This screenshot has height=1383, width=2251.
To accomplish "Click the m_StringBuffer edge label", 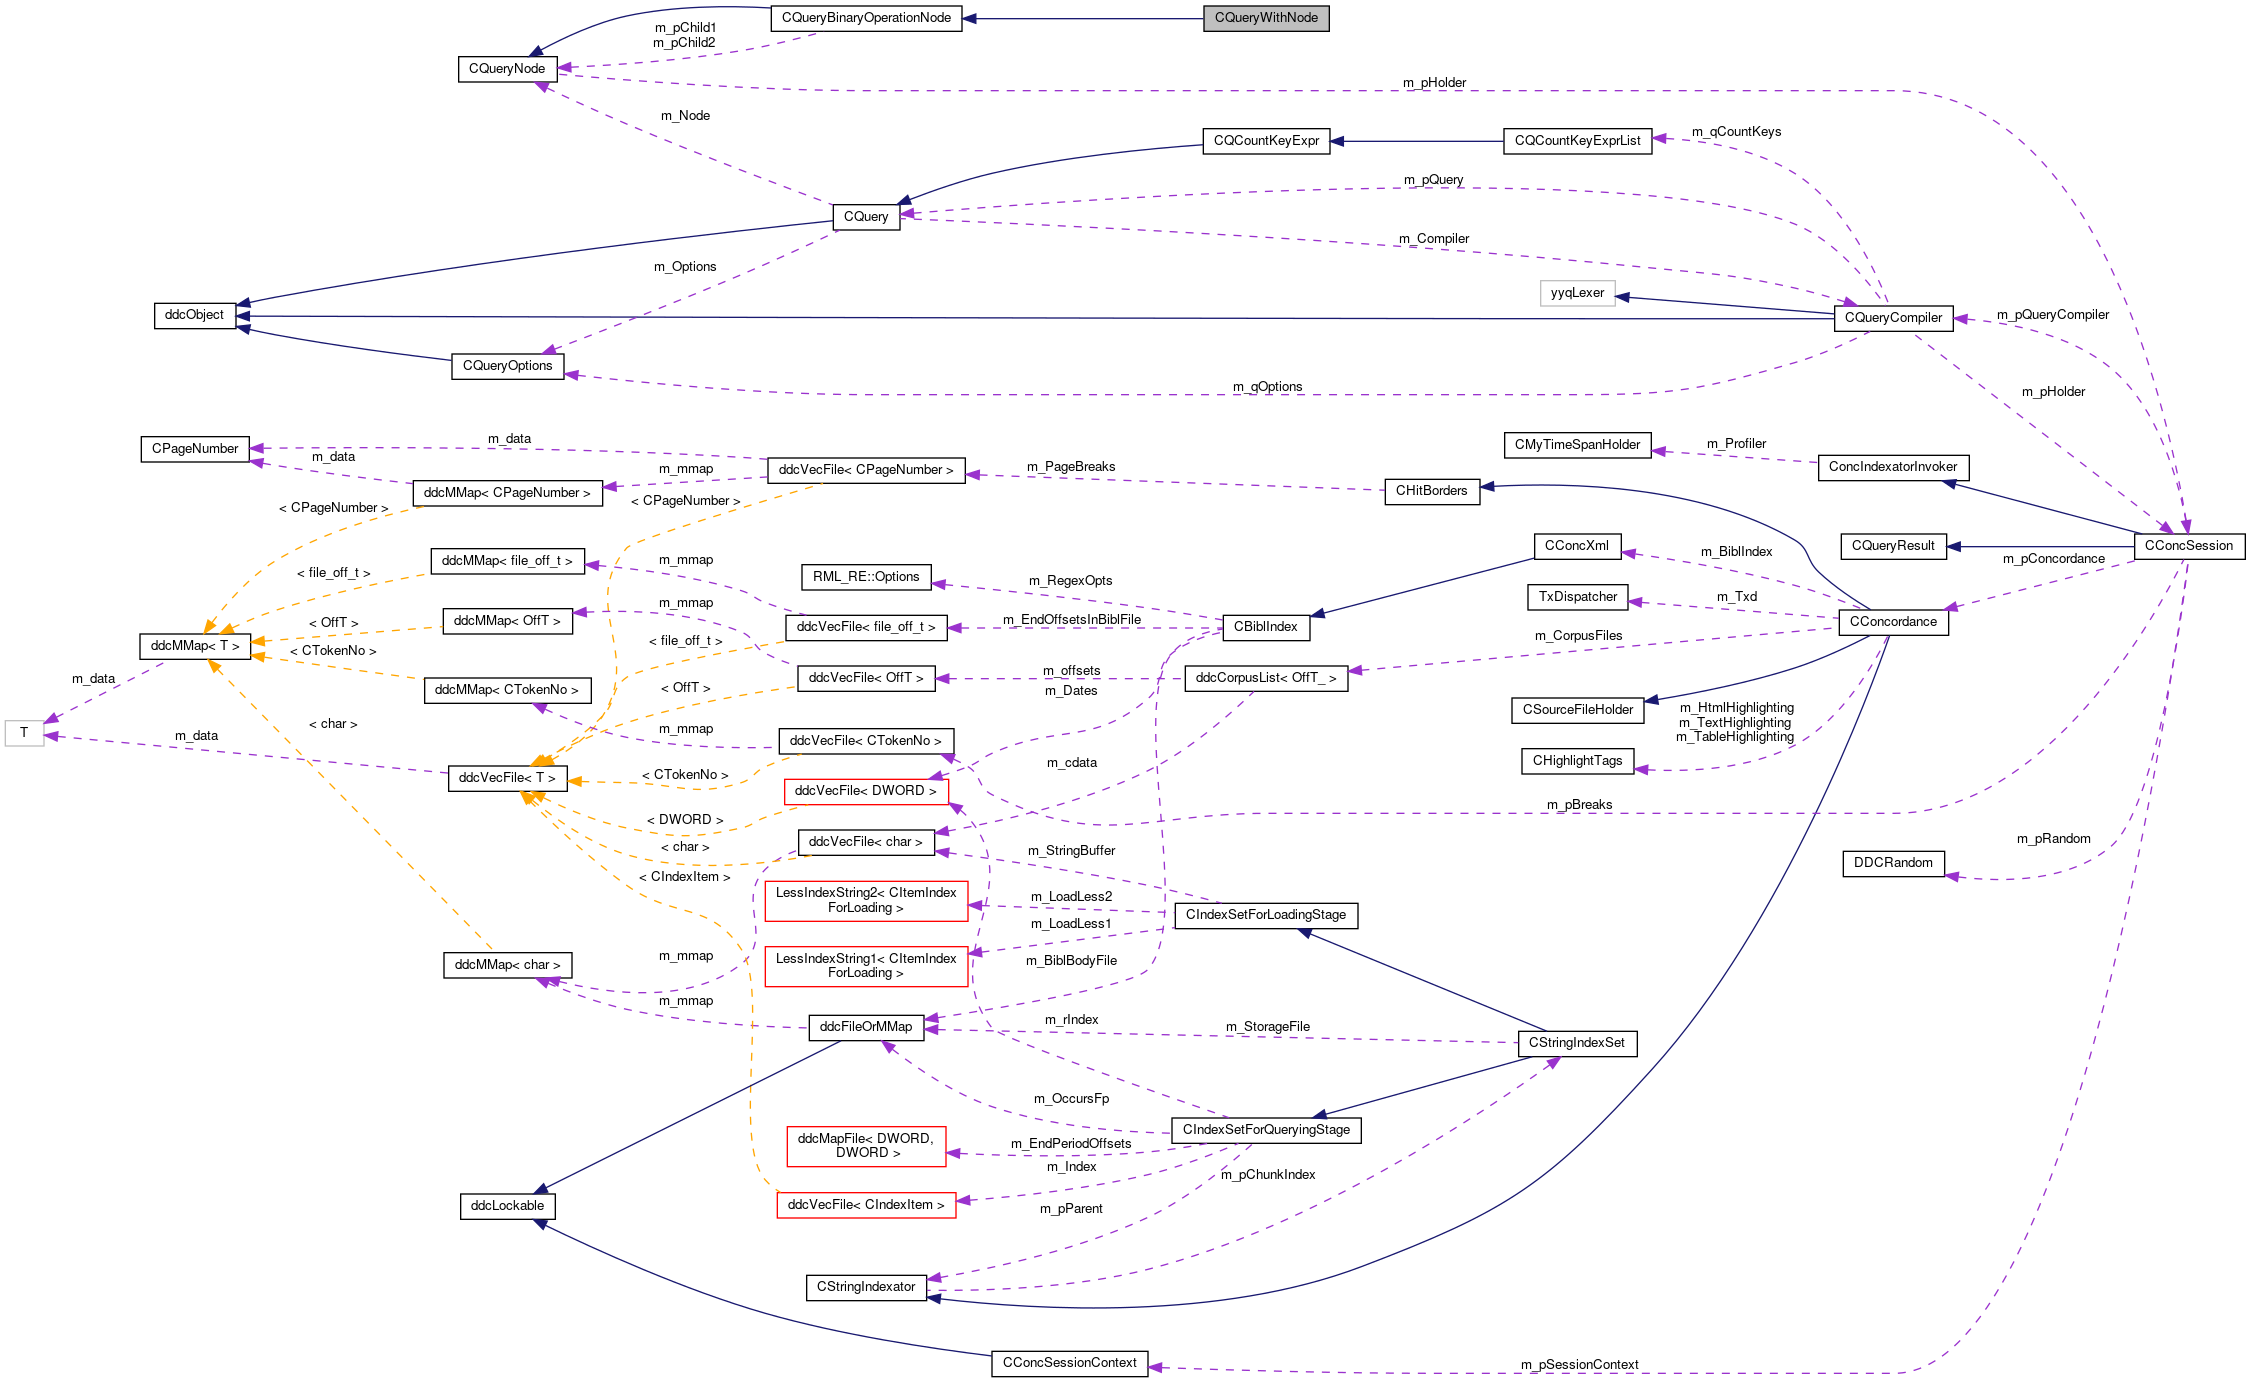I will click(1072, 851).
